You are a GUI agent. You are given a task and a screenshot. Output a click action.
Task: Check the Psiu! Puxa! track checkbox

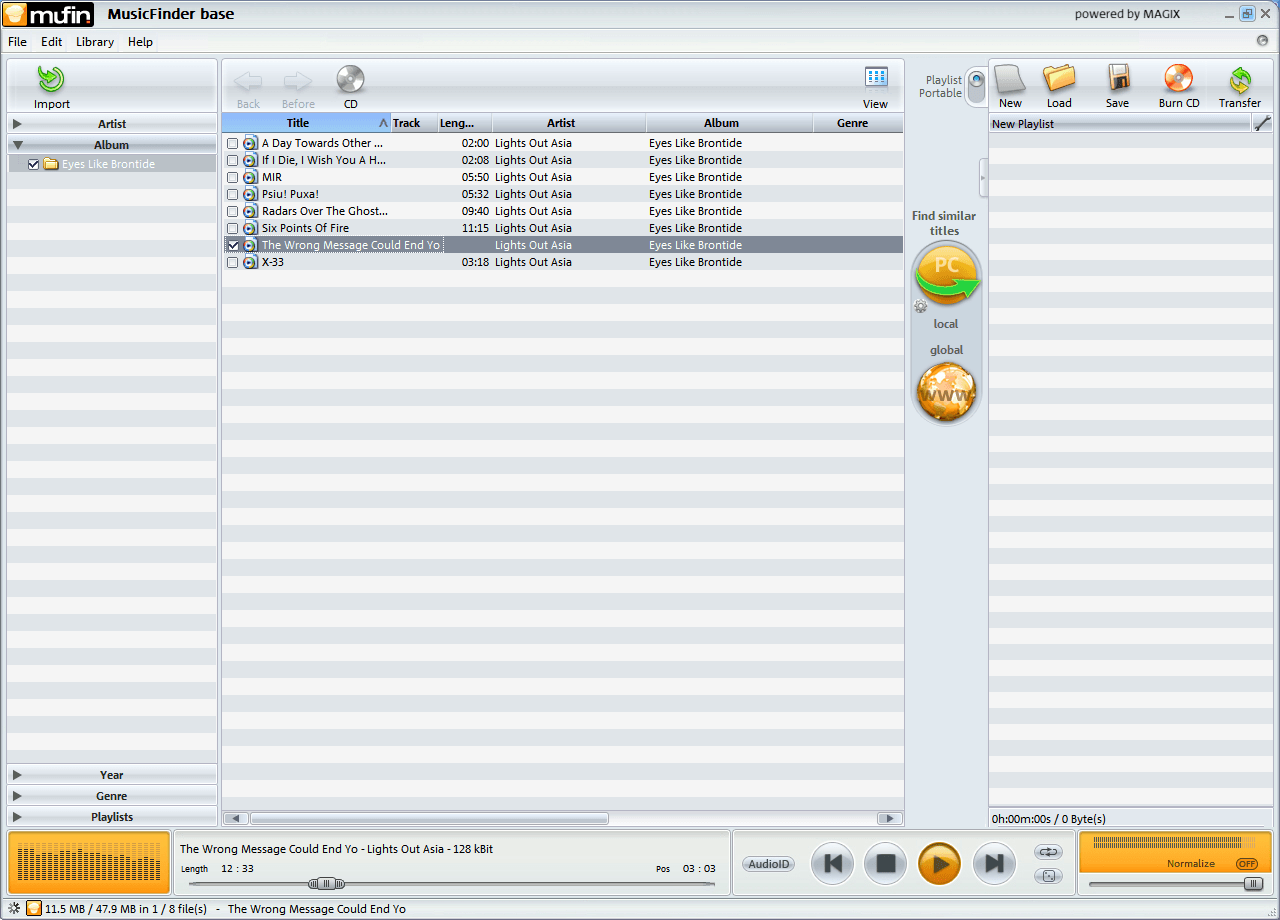(233, 194)
